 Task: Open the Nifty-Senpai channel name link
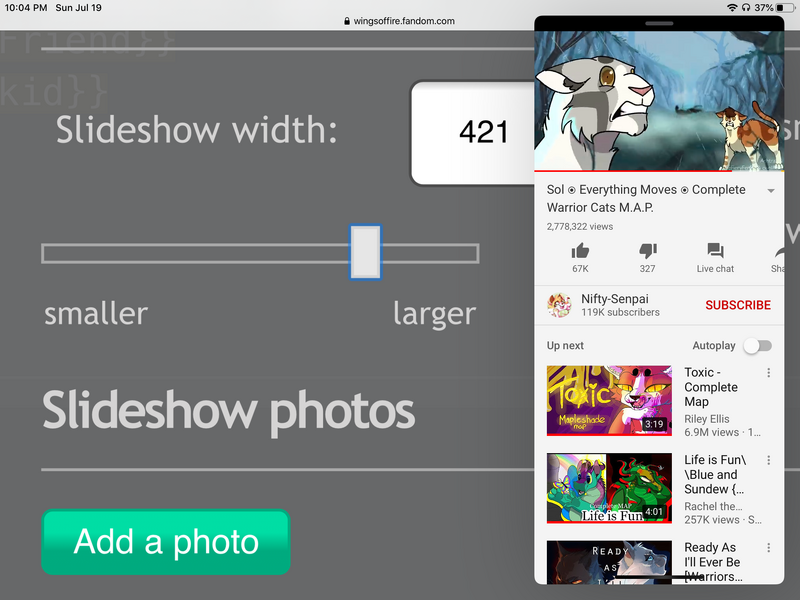613,299
